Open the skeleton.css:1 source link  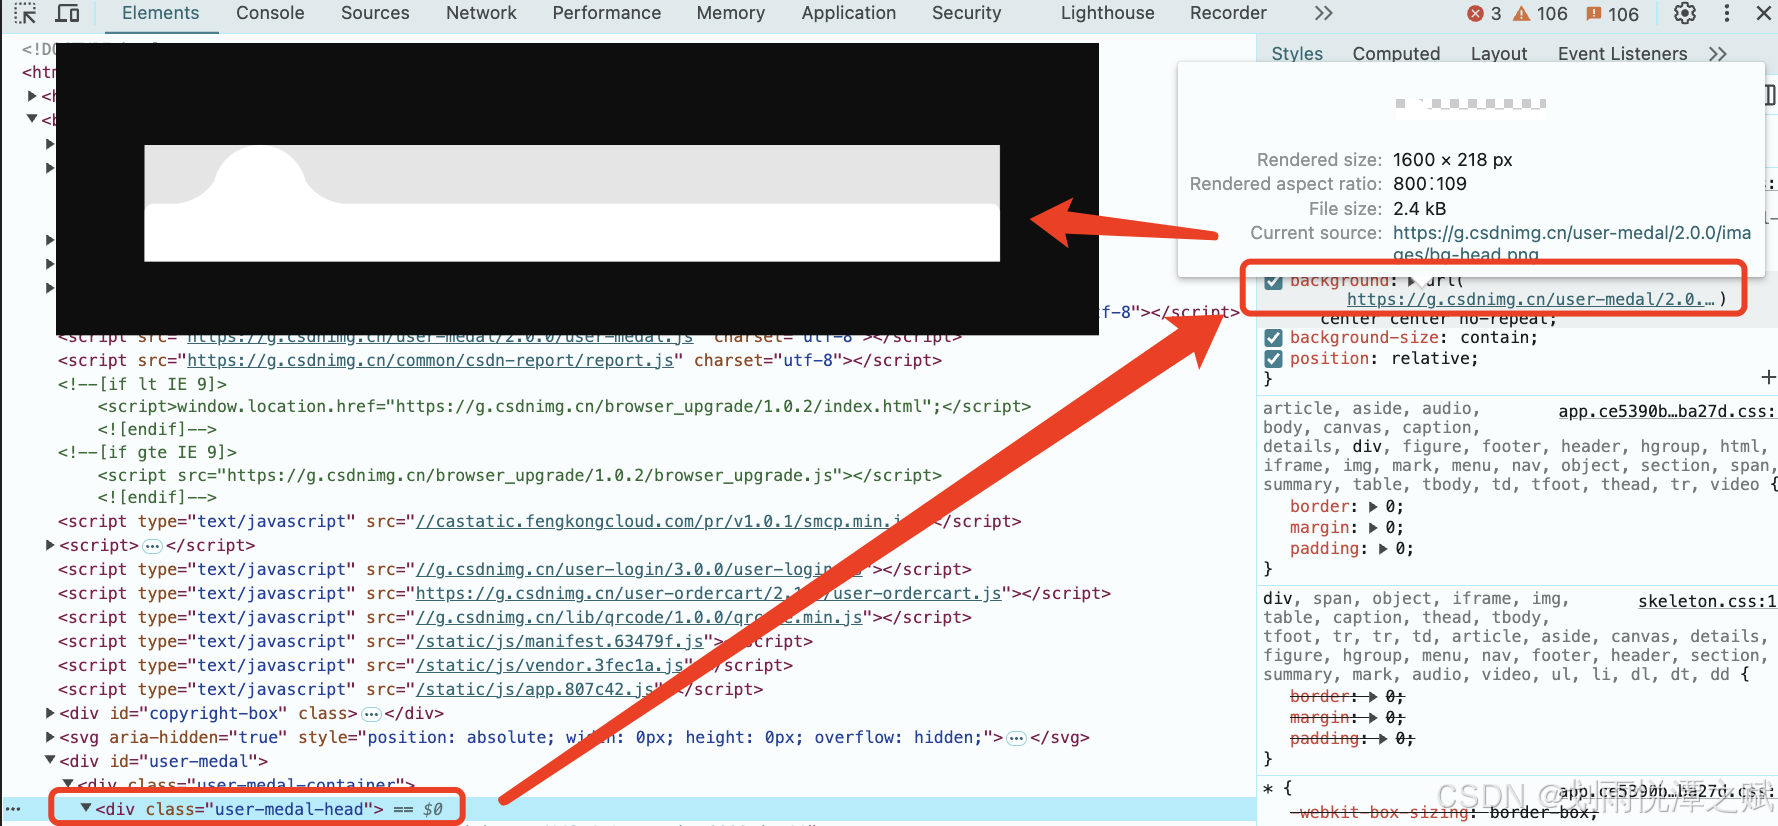click(1707, 601)
